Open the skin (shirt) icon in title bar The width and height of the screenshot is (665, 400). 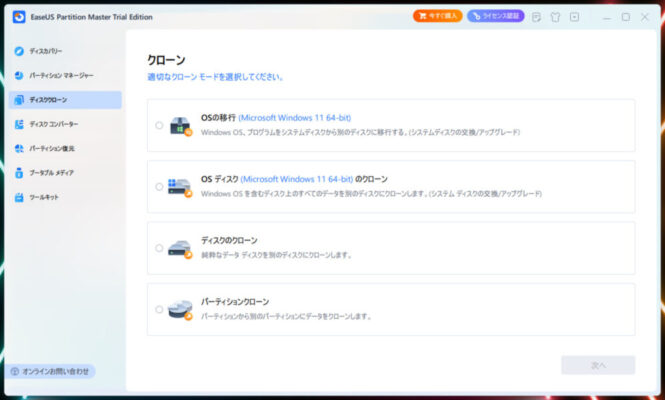coord(555,17)
